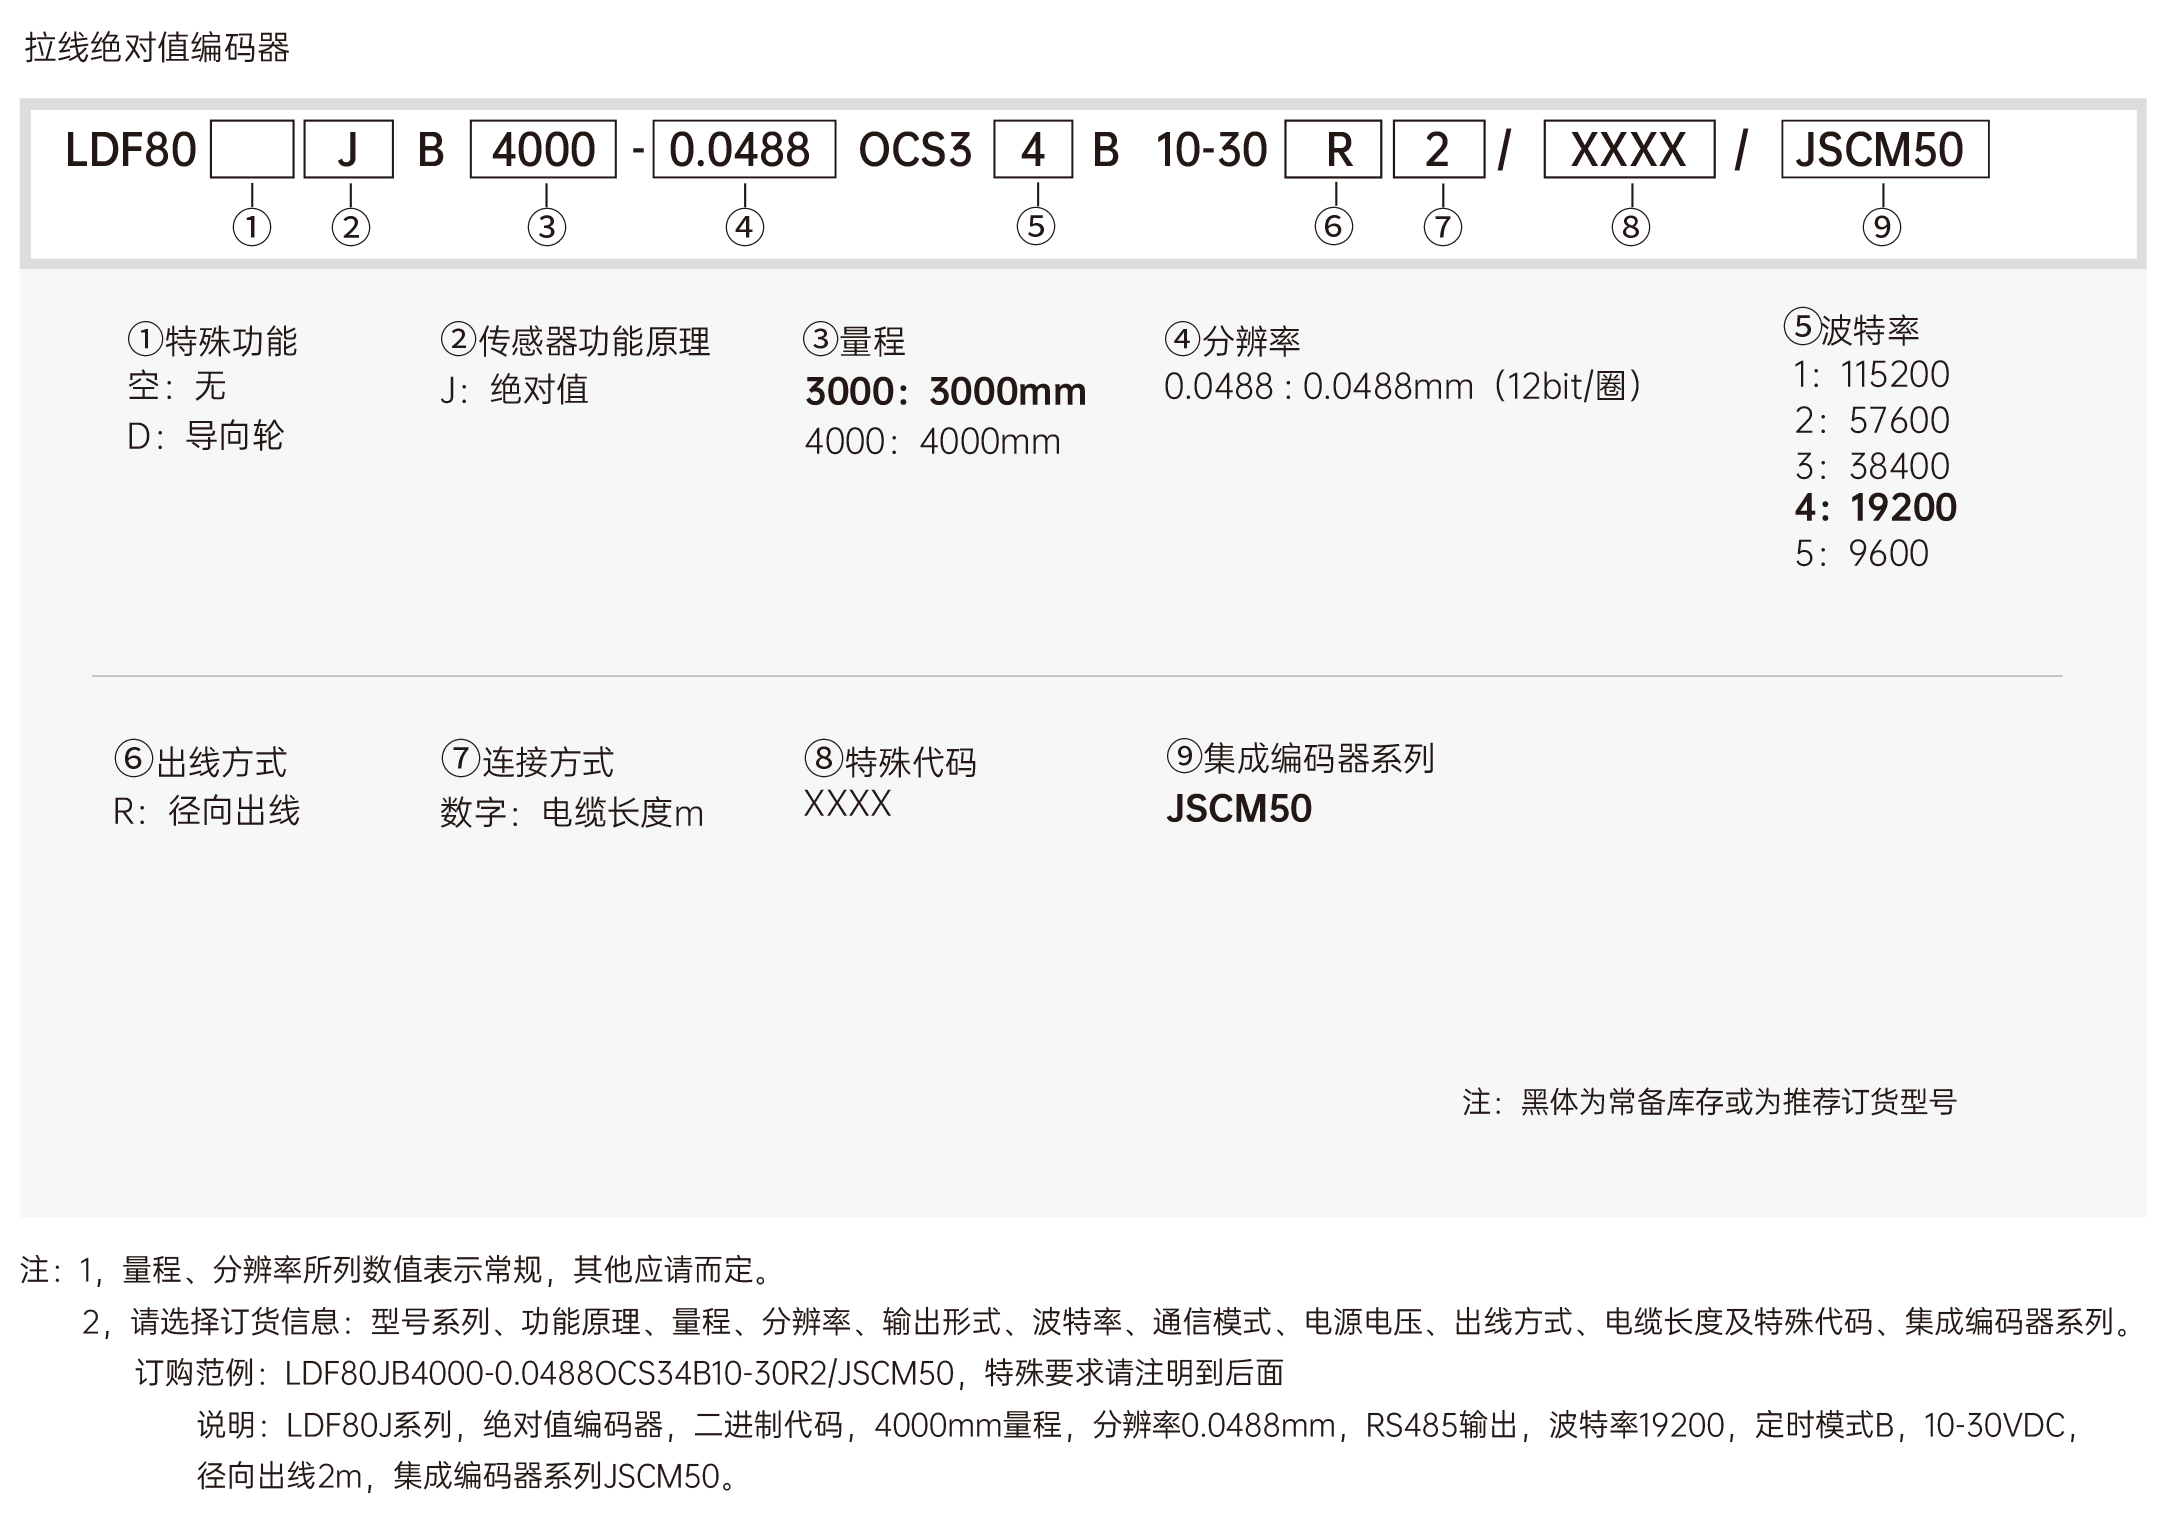2171x1520 pixels.
Task: Click the LDF80 model prefix
Action: pyautogui.click(x=131, y=150)
